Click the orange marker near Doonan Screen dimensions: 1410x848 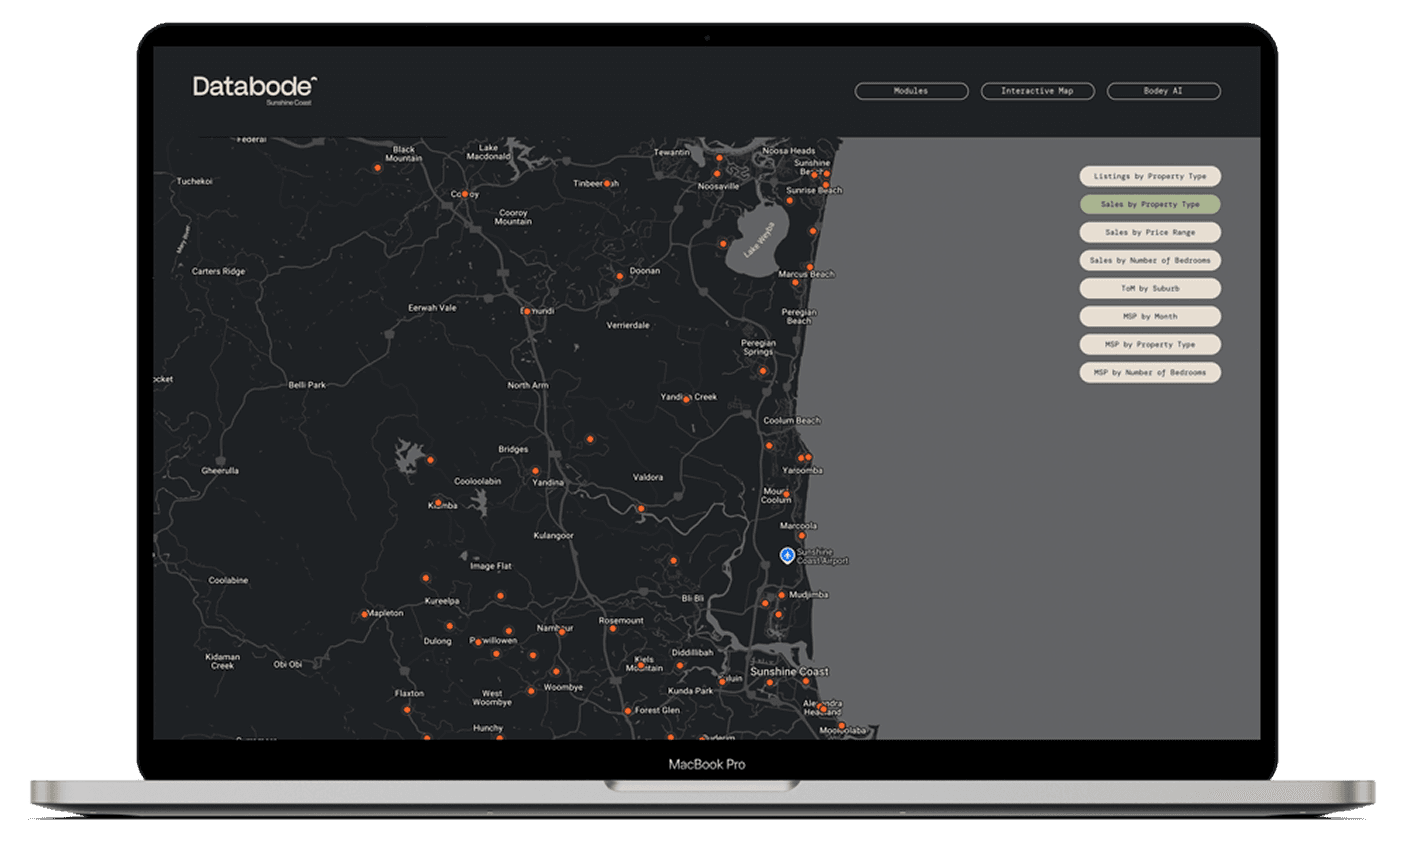[620, 276]
